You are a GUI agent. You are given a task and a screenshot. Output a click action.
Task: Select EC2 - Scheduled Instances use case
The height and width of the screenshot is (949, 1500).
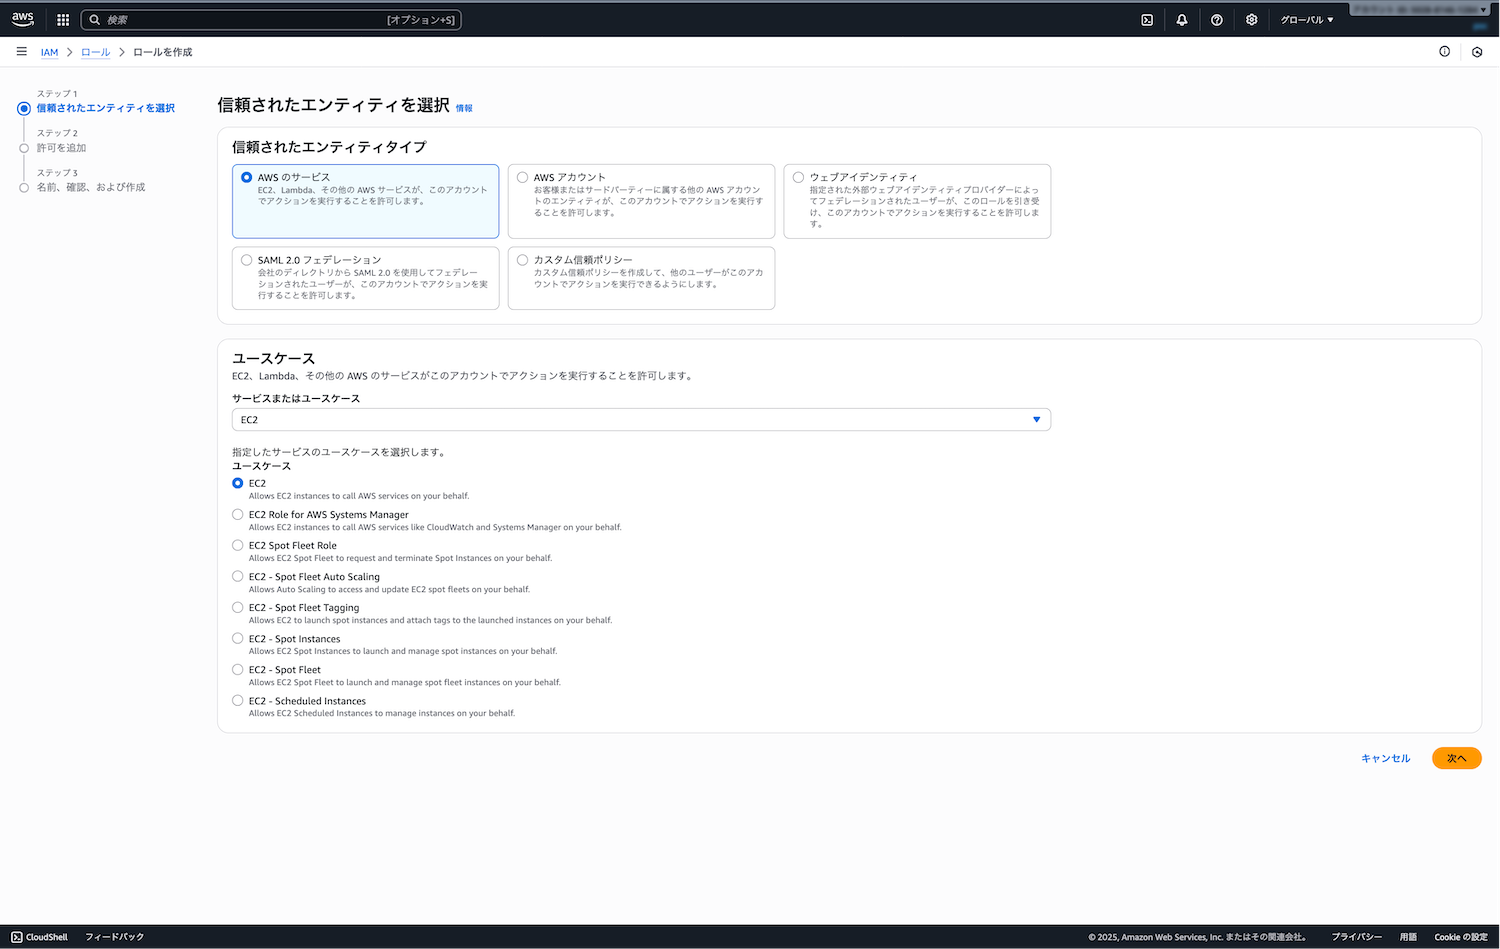[238, 701]
